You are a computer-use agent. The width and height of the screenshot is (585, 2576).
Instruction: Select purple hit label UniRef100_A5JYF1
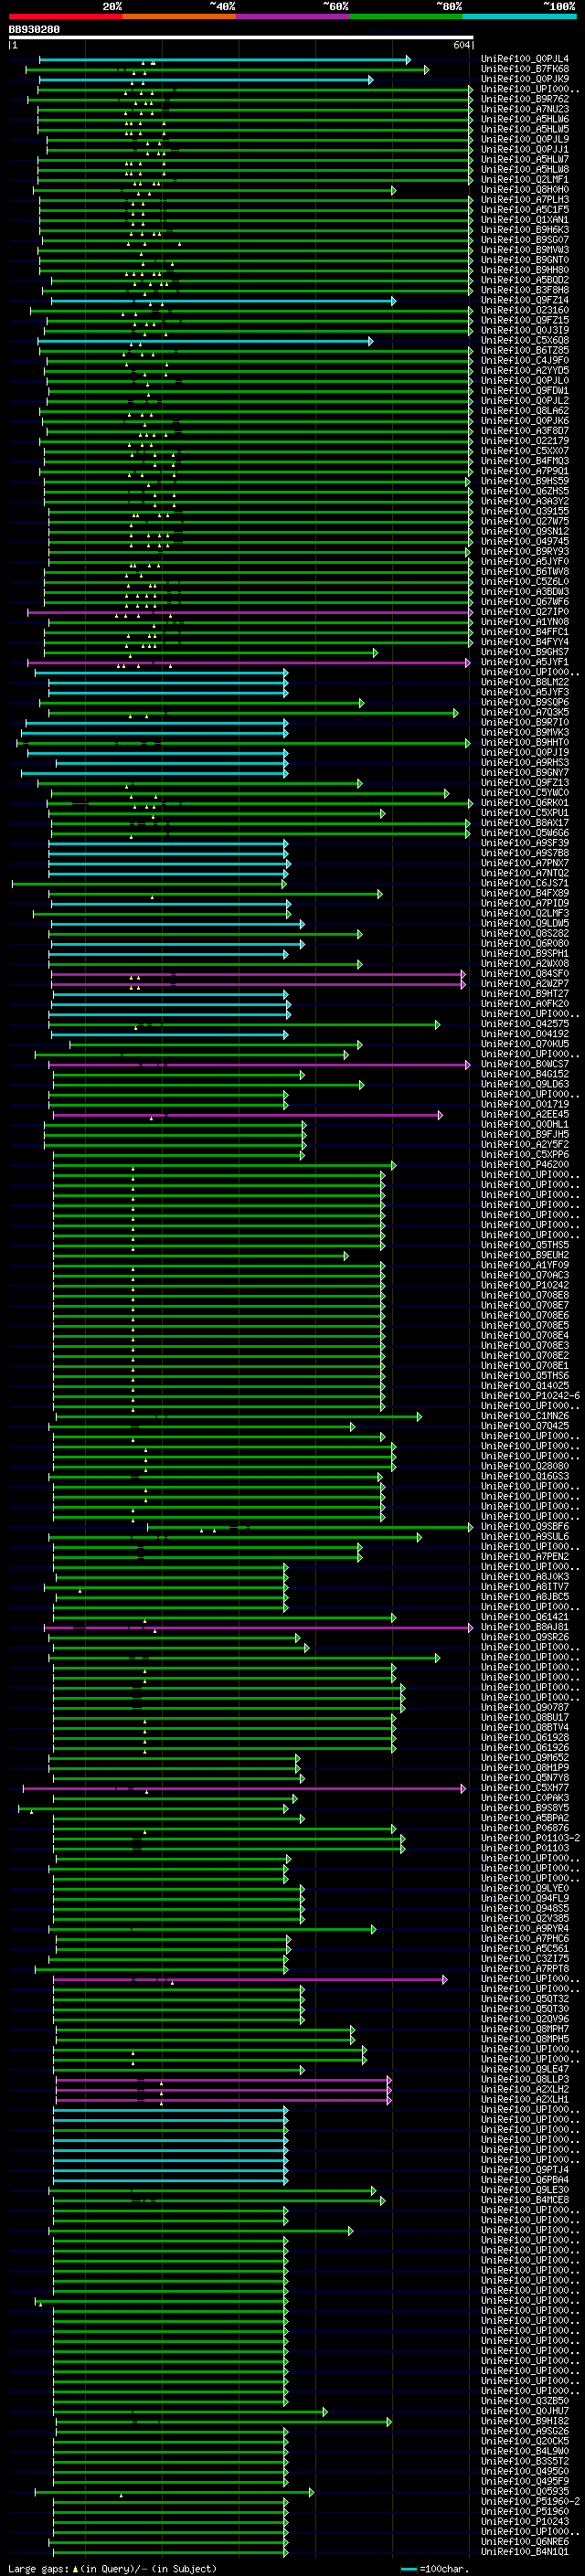pyautogui.click(x=525, y=662)
